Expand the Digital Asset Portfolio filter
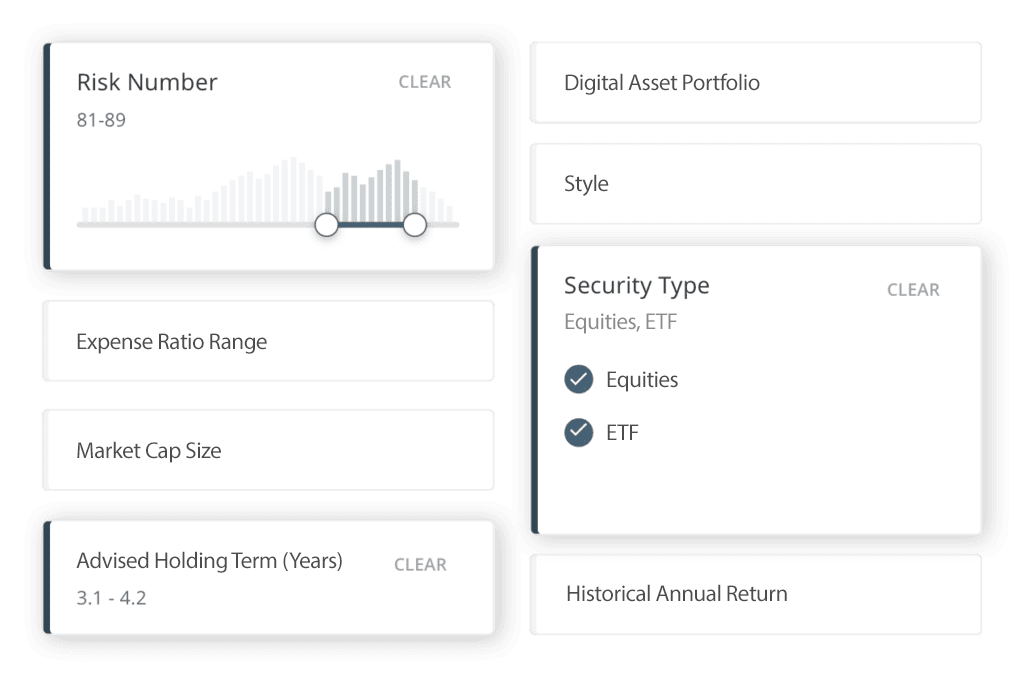Image resolution: width=1024 pixels, height=677 pixels. pyautogui.click(x=756, y=83)
